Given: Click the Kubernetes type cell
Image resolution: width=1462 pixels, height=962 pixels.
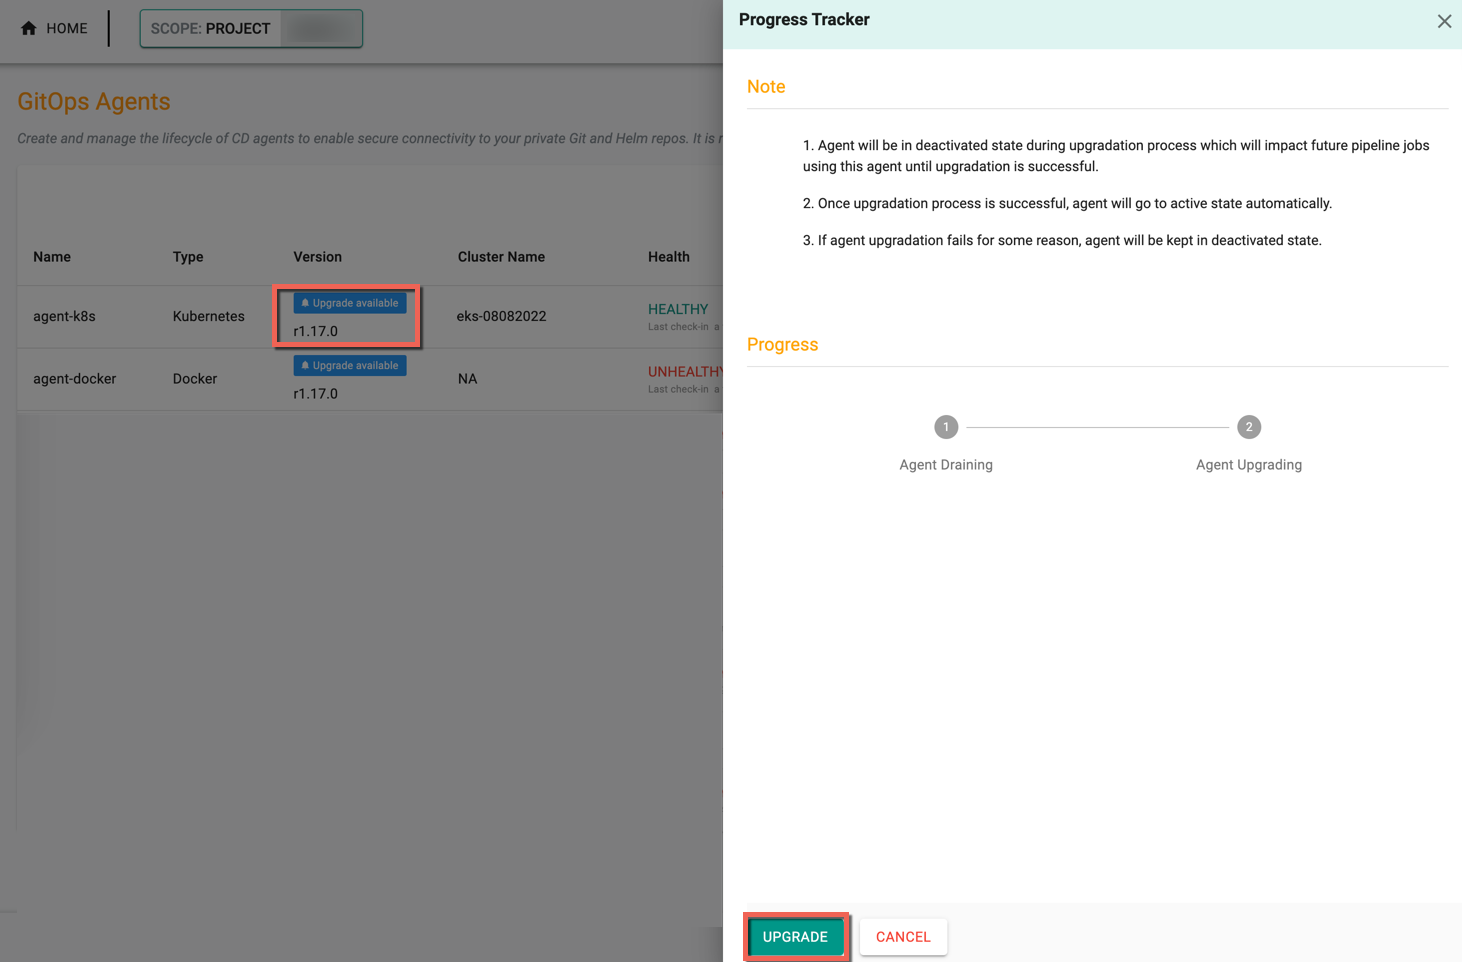Looking at the screenshot, I should tap(208, 316).
